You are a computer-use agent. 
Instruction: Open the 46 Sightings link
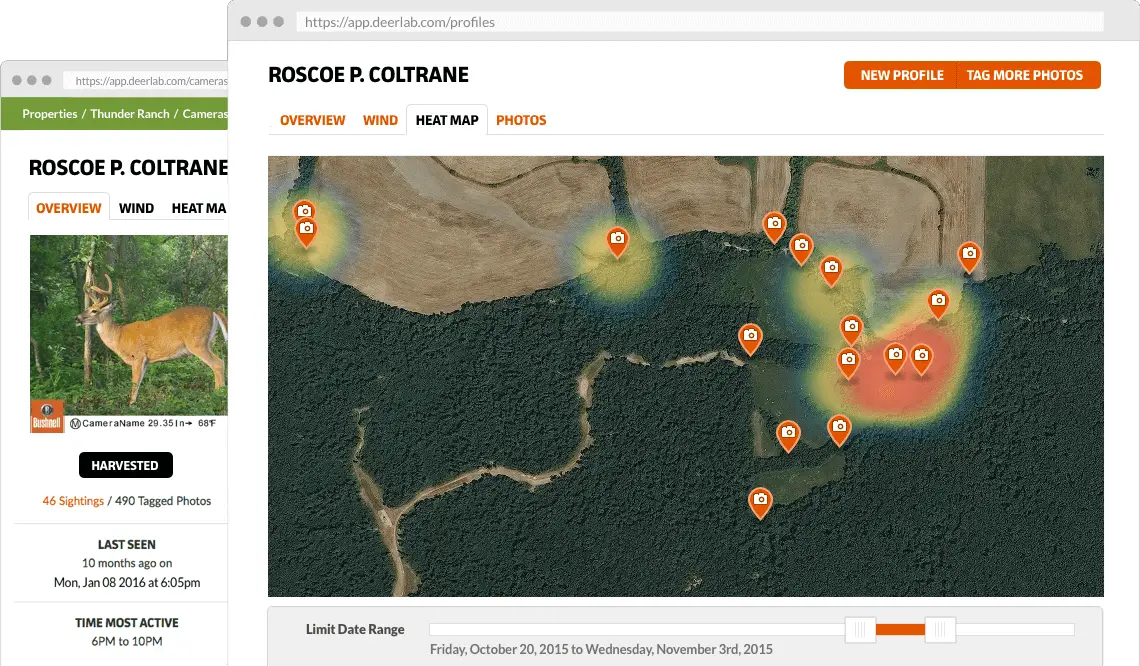pos(72,500)
